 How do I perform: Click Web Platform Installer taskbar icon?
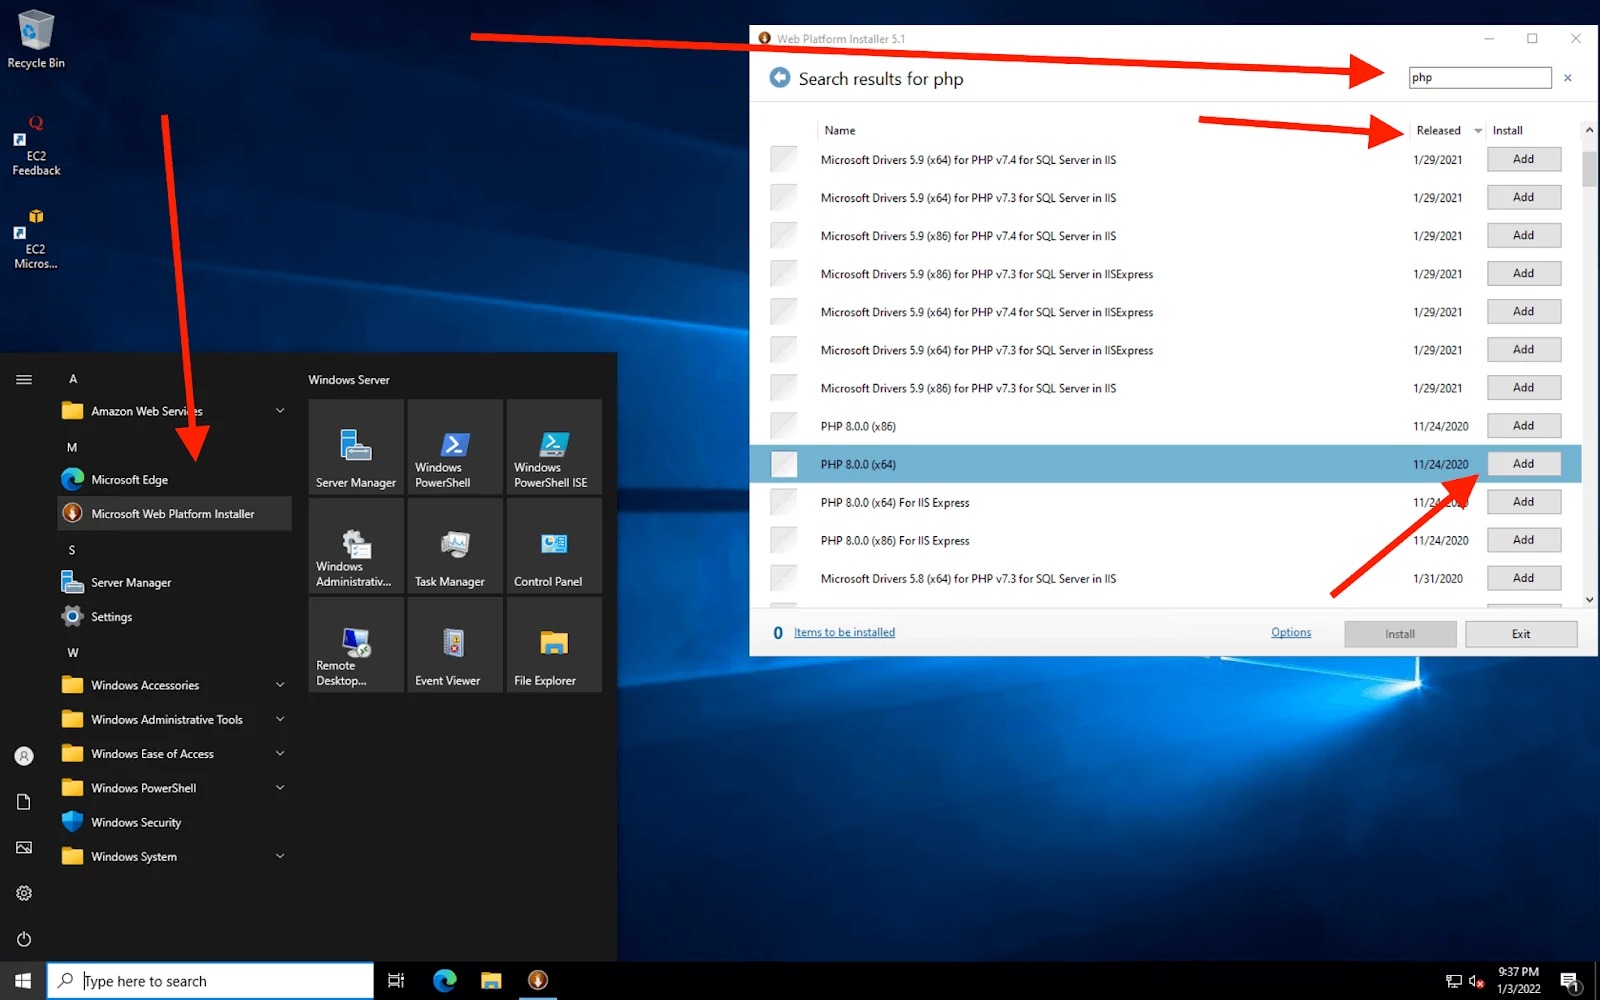[538, 981]
